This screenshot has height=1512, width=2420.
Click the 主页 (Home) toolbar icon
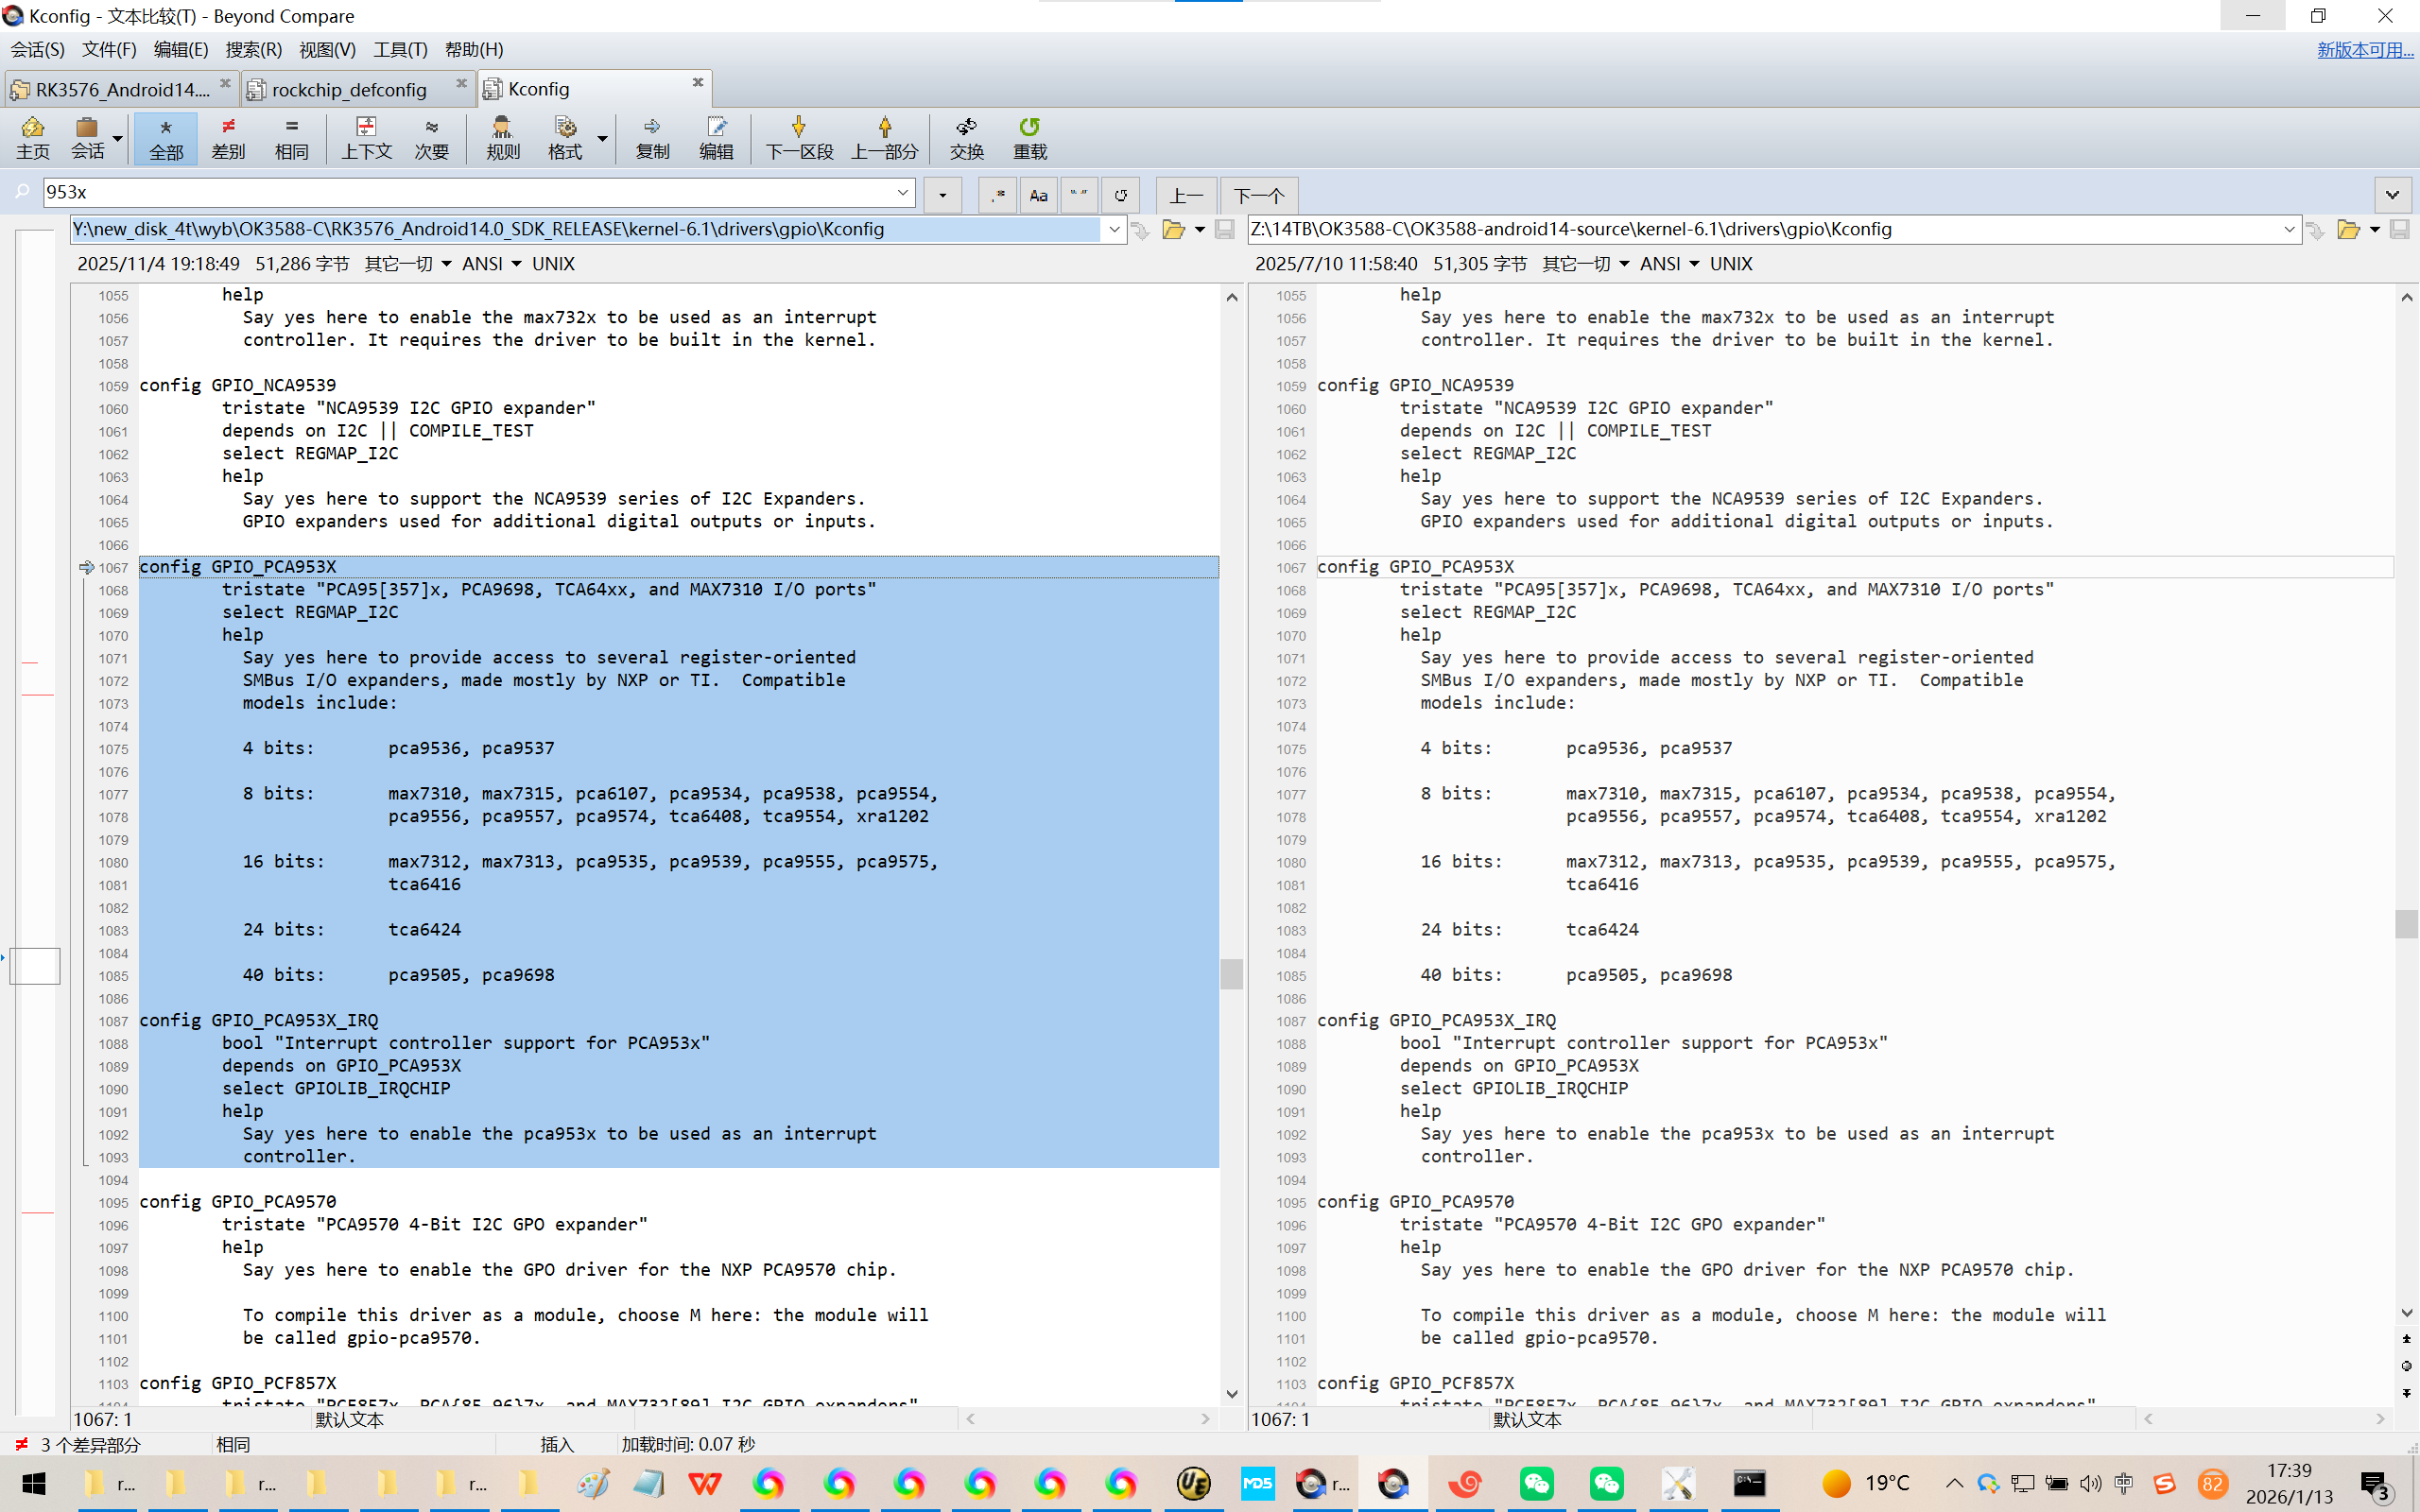pos(33,138)
